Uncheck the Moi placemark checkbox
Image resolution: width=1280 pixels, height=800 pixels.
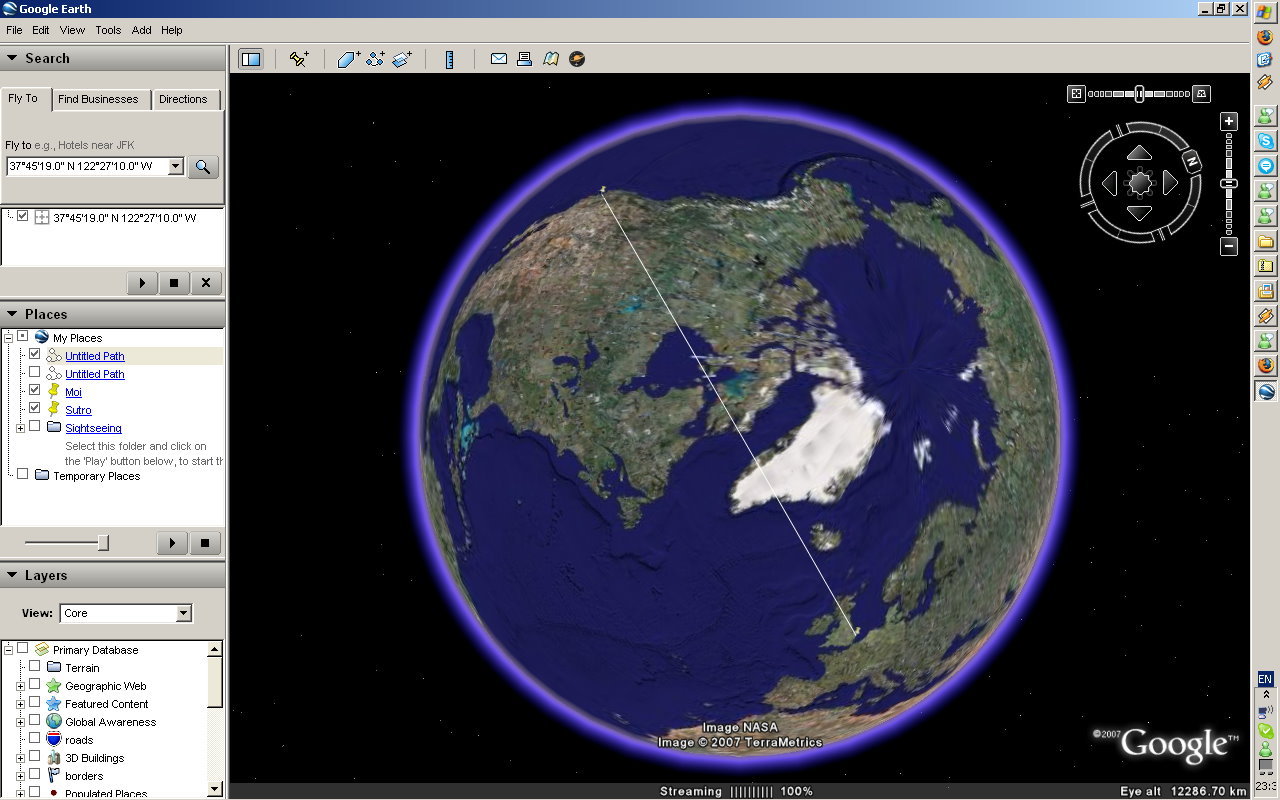(35, 391)
